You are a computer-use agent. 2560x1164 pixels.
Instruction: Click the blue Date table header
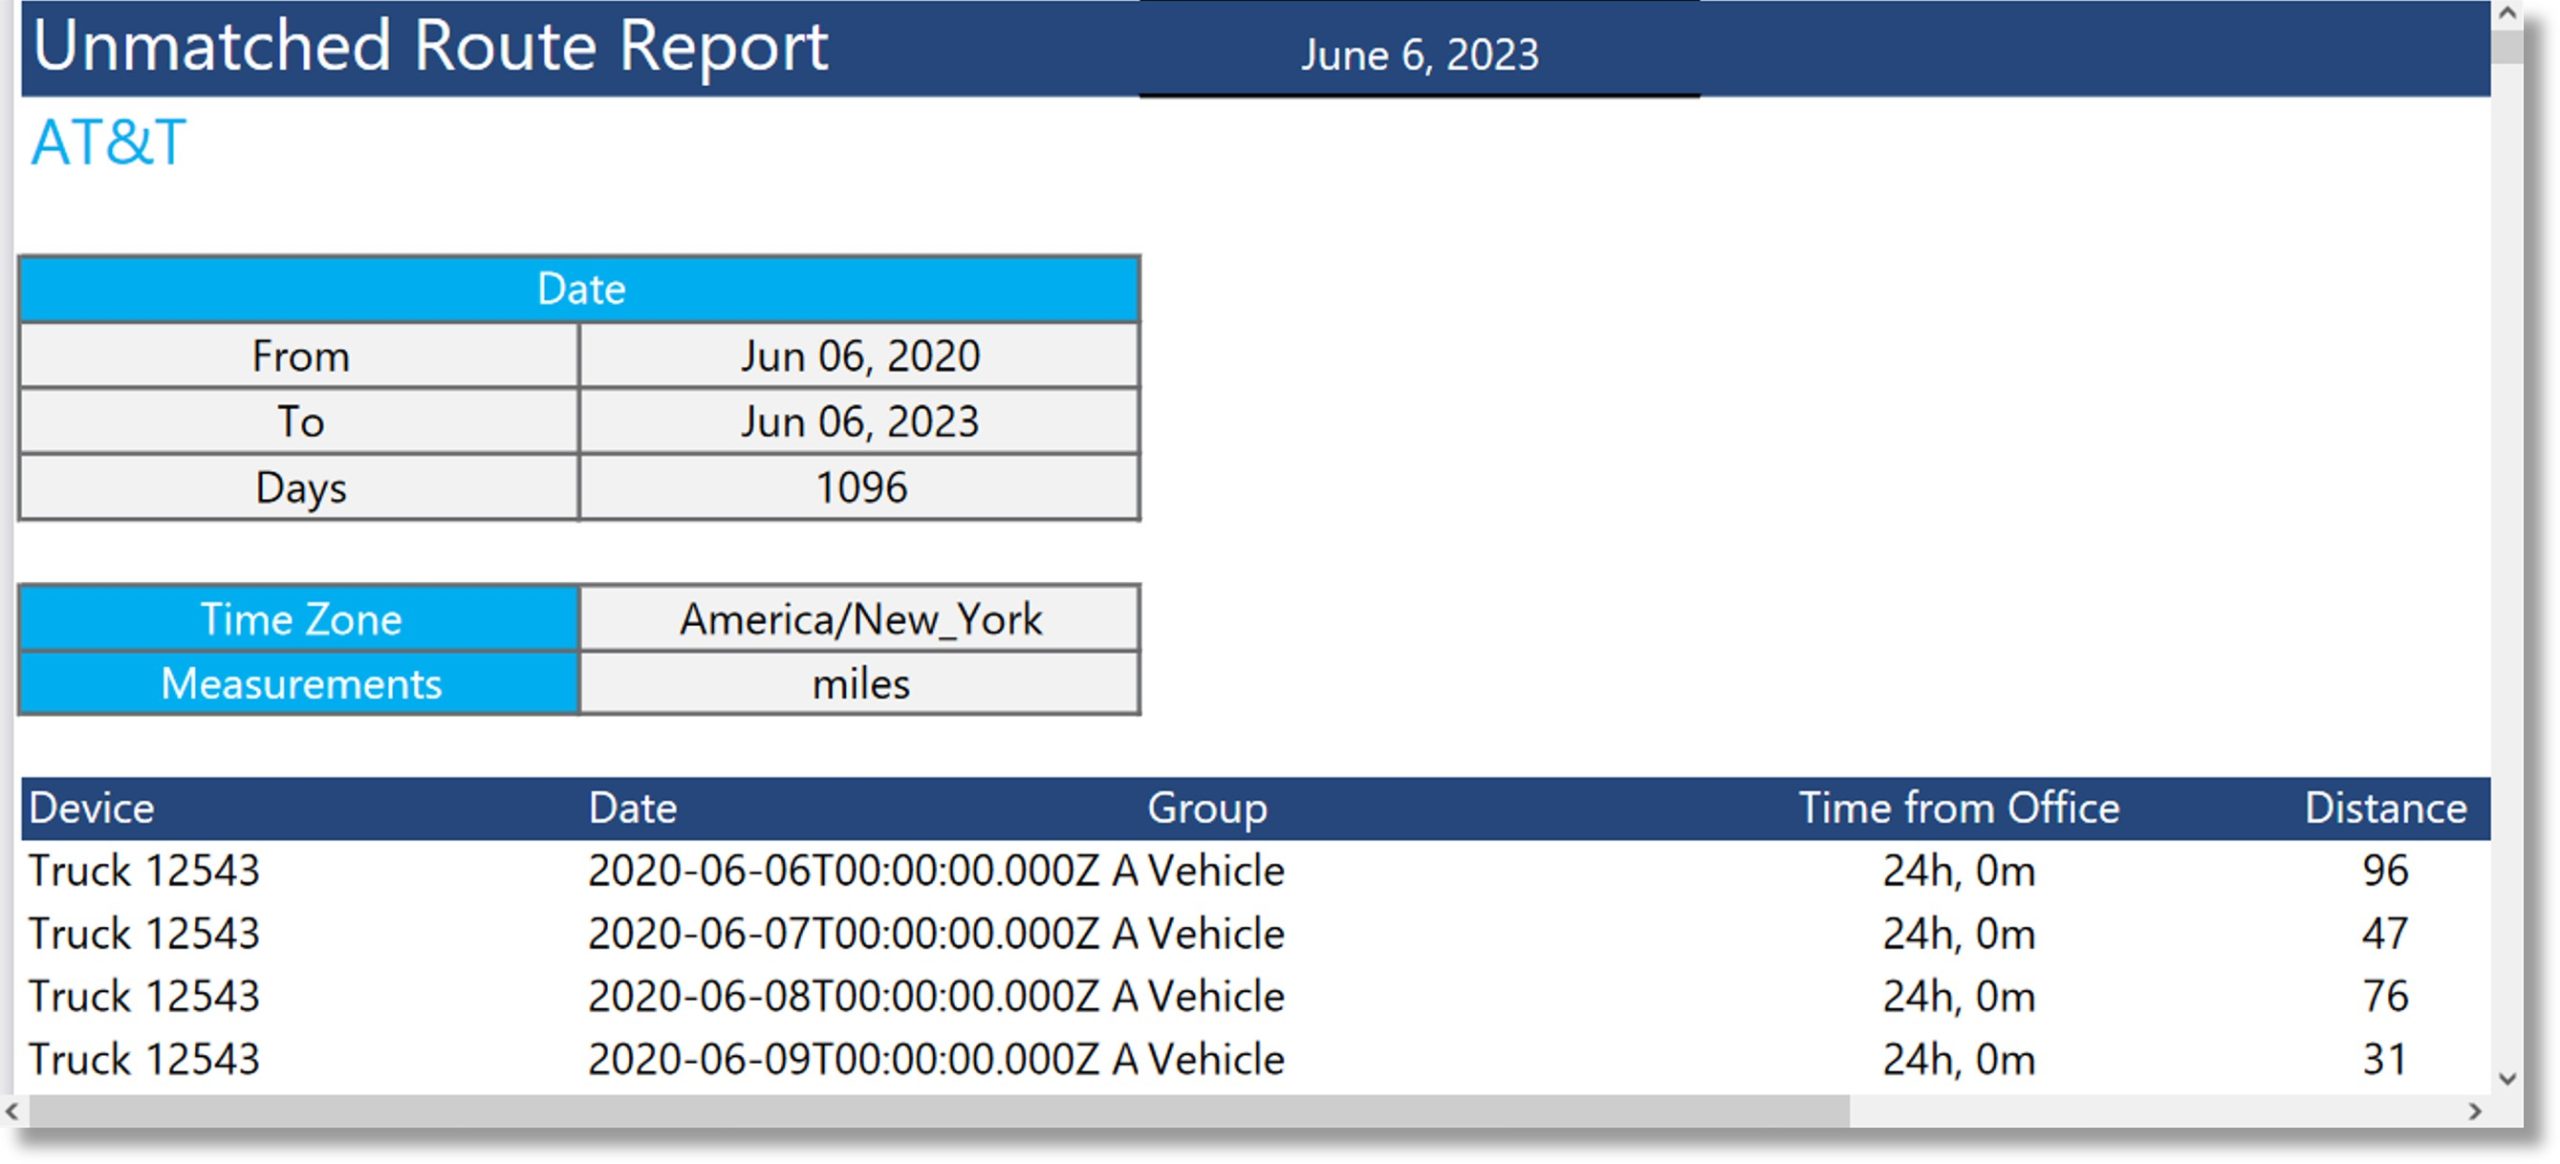tap(580, 289)
